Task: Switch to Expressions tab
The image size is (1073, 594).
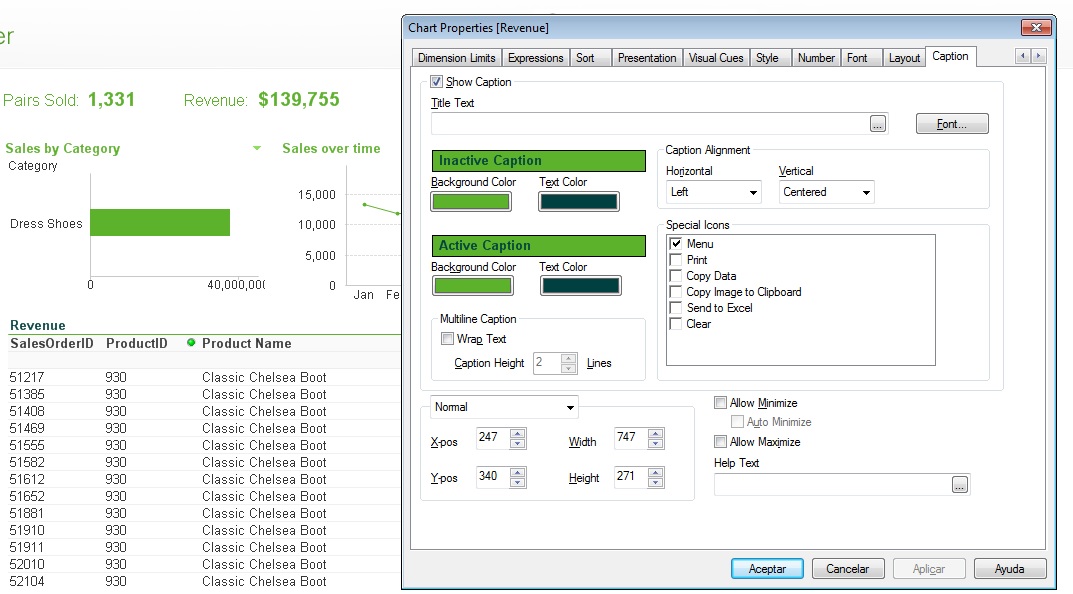Action: (x=535, y=58)
